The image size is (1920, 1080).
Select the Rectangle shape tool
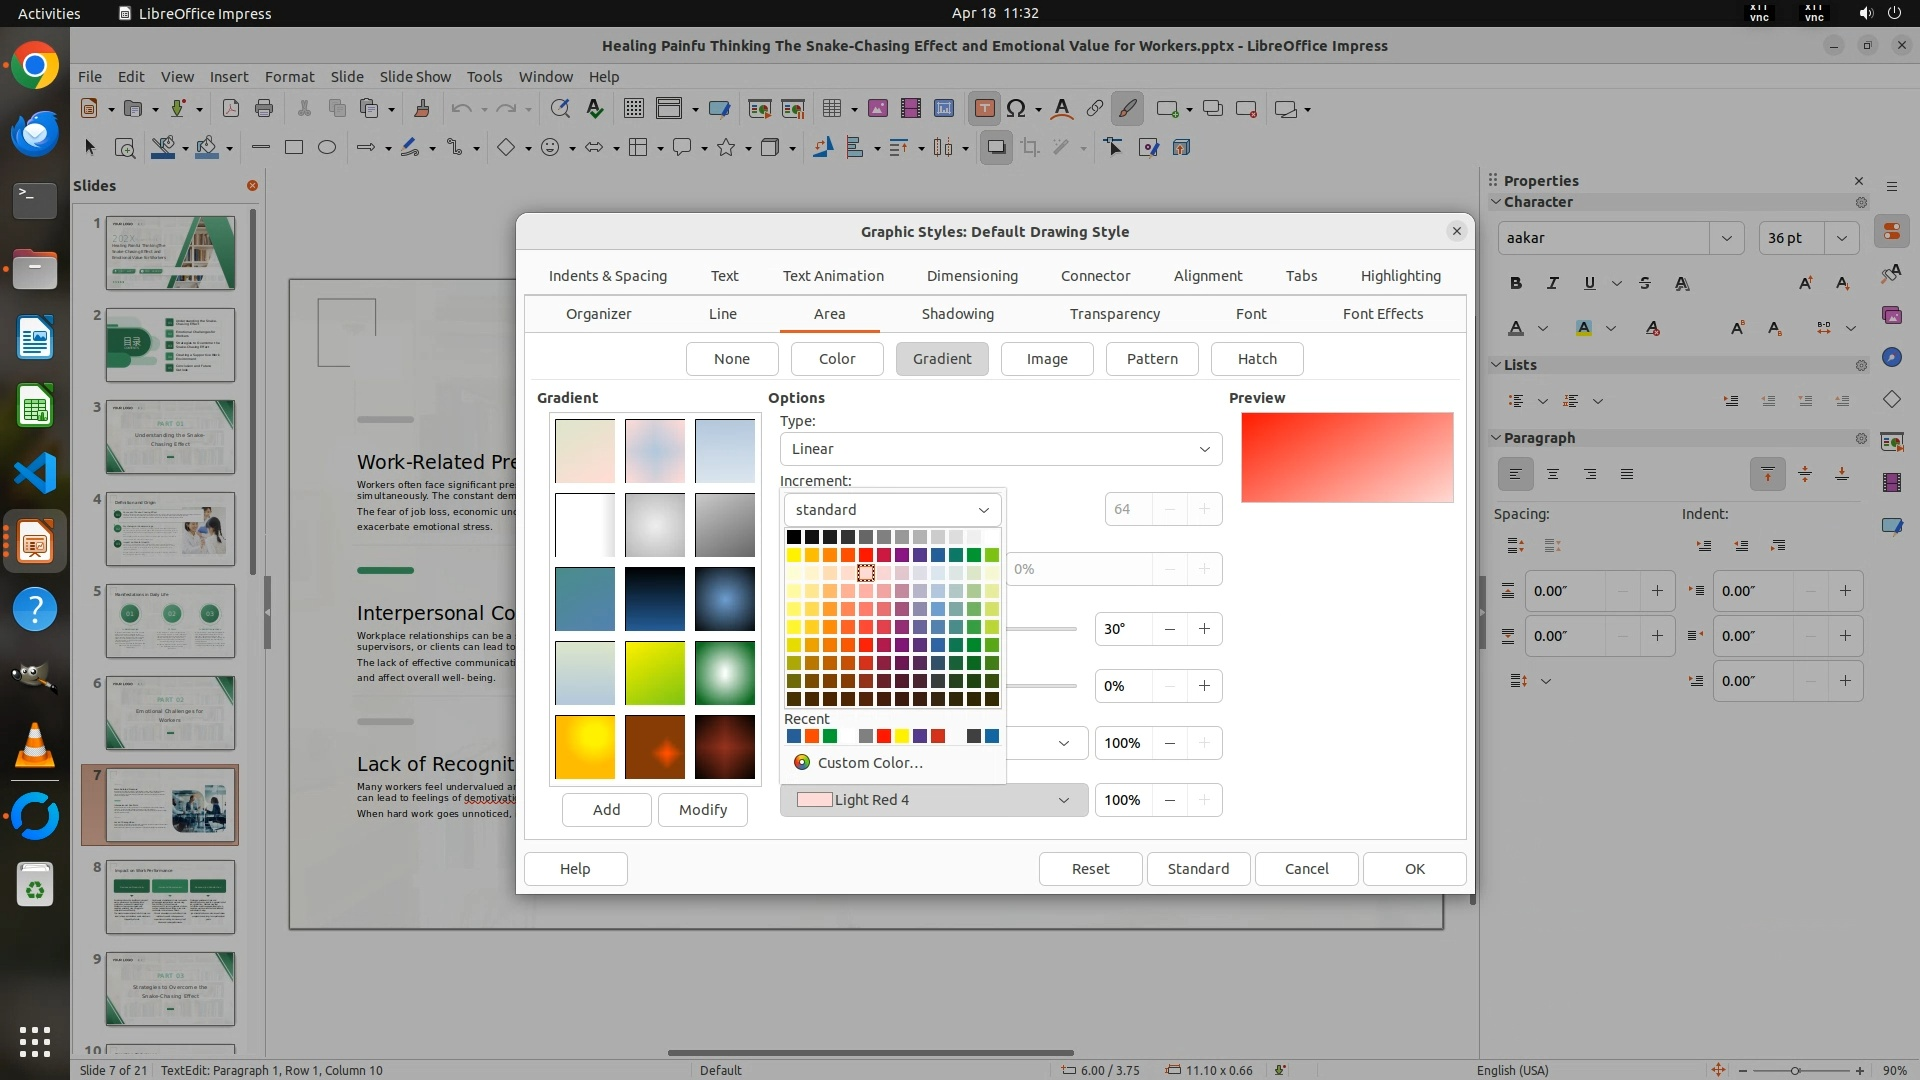[x=294, y=147]
